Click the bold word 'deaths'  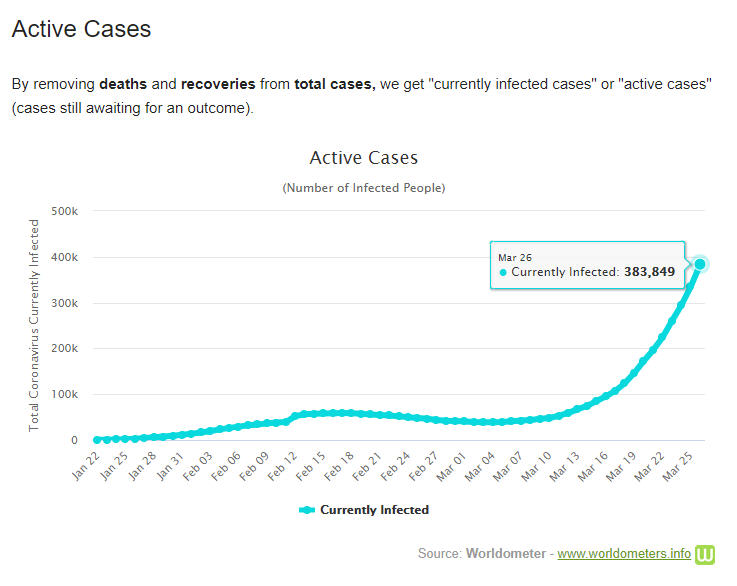[x=123, y=85]
